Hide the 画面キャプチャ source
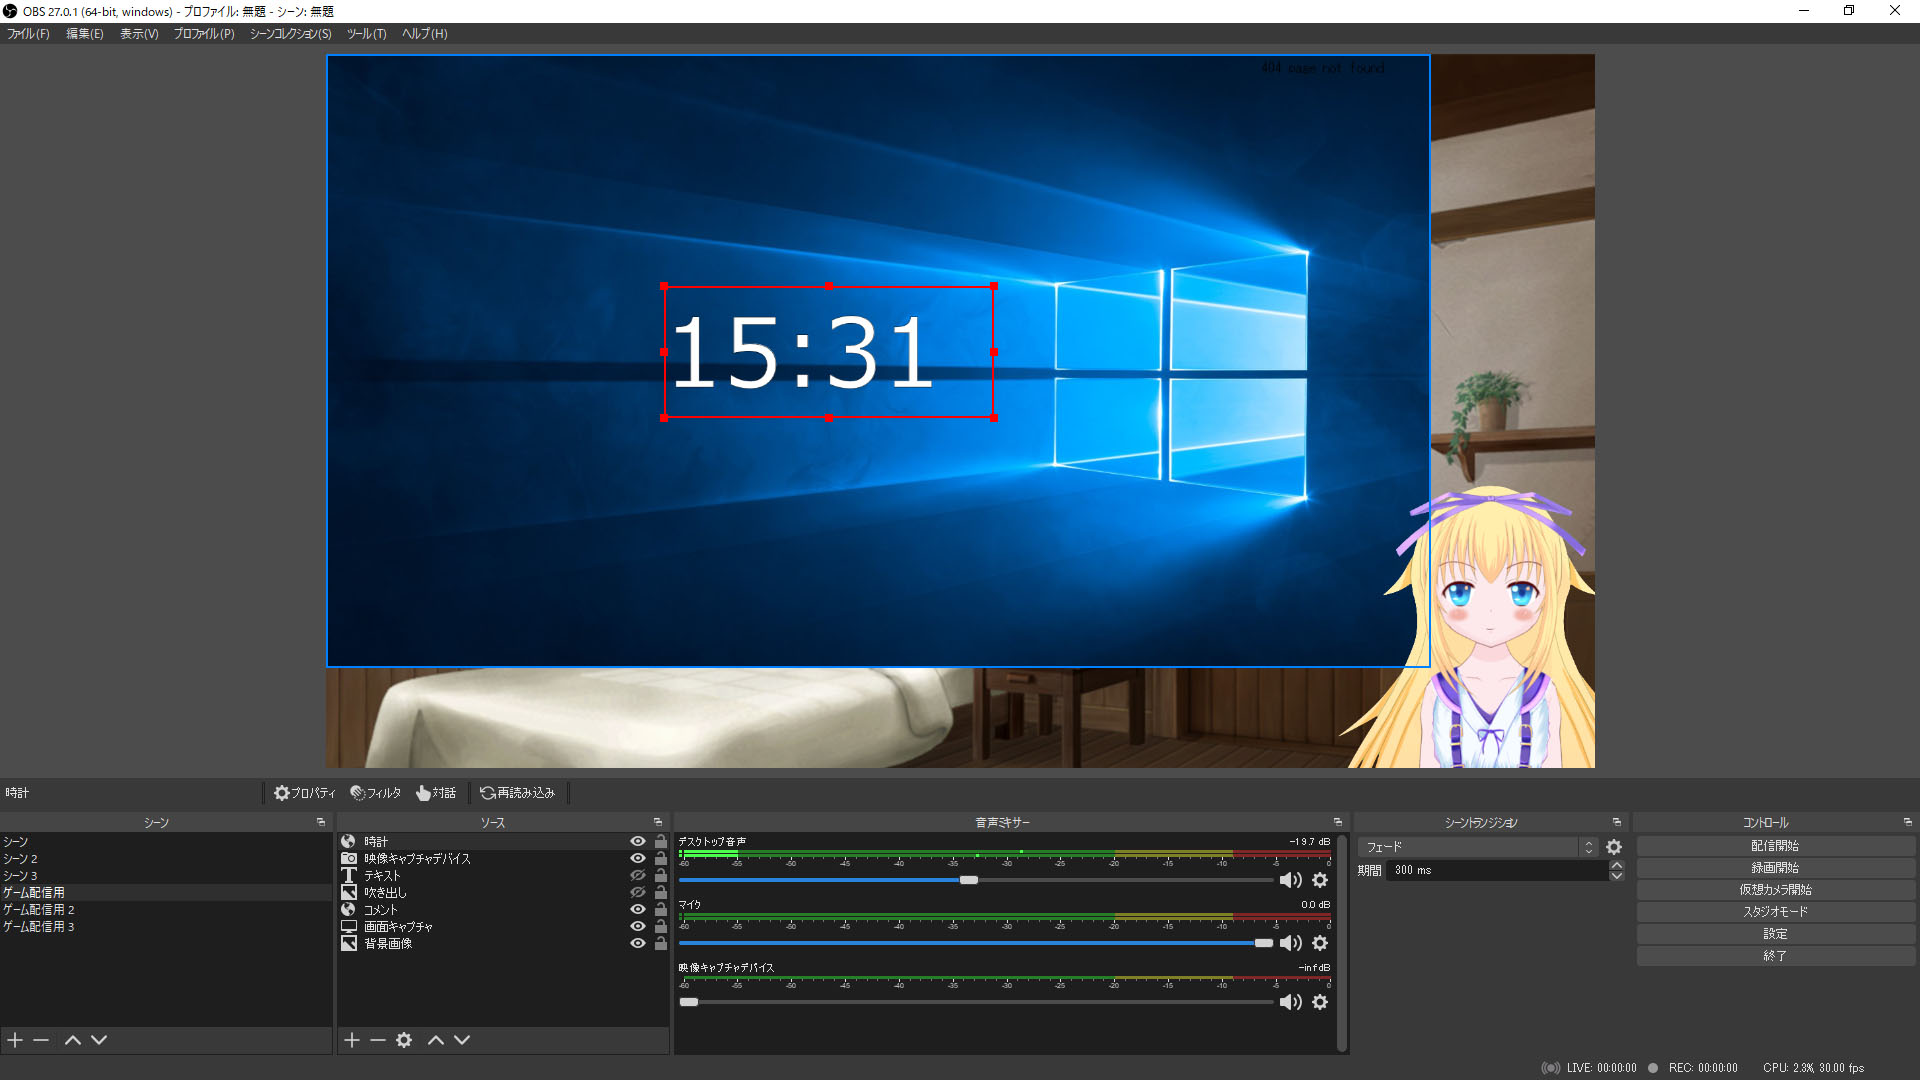The height and width of the screenshot is (1080, 1920). (638, 927)
